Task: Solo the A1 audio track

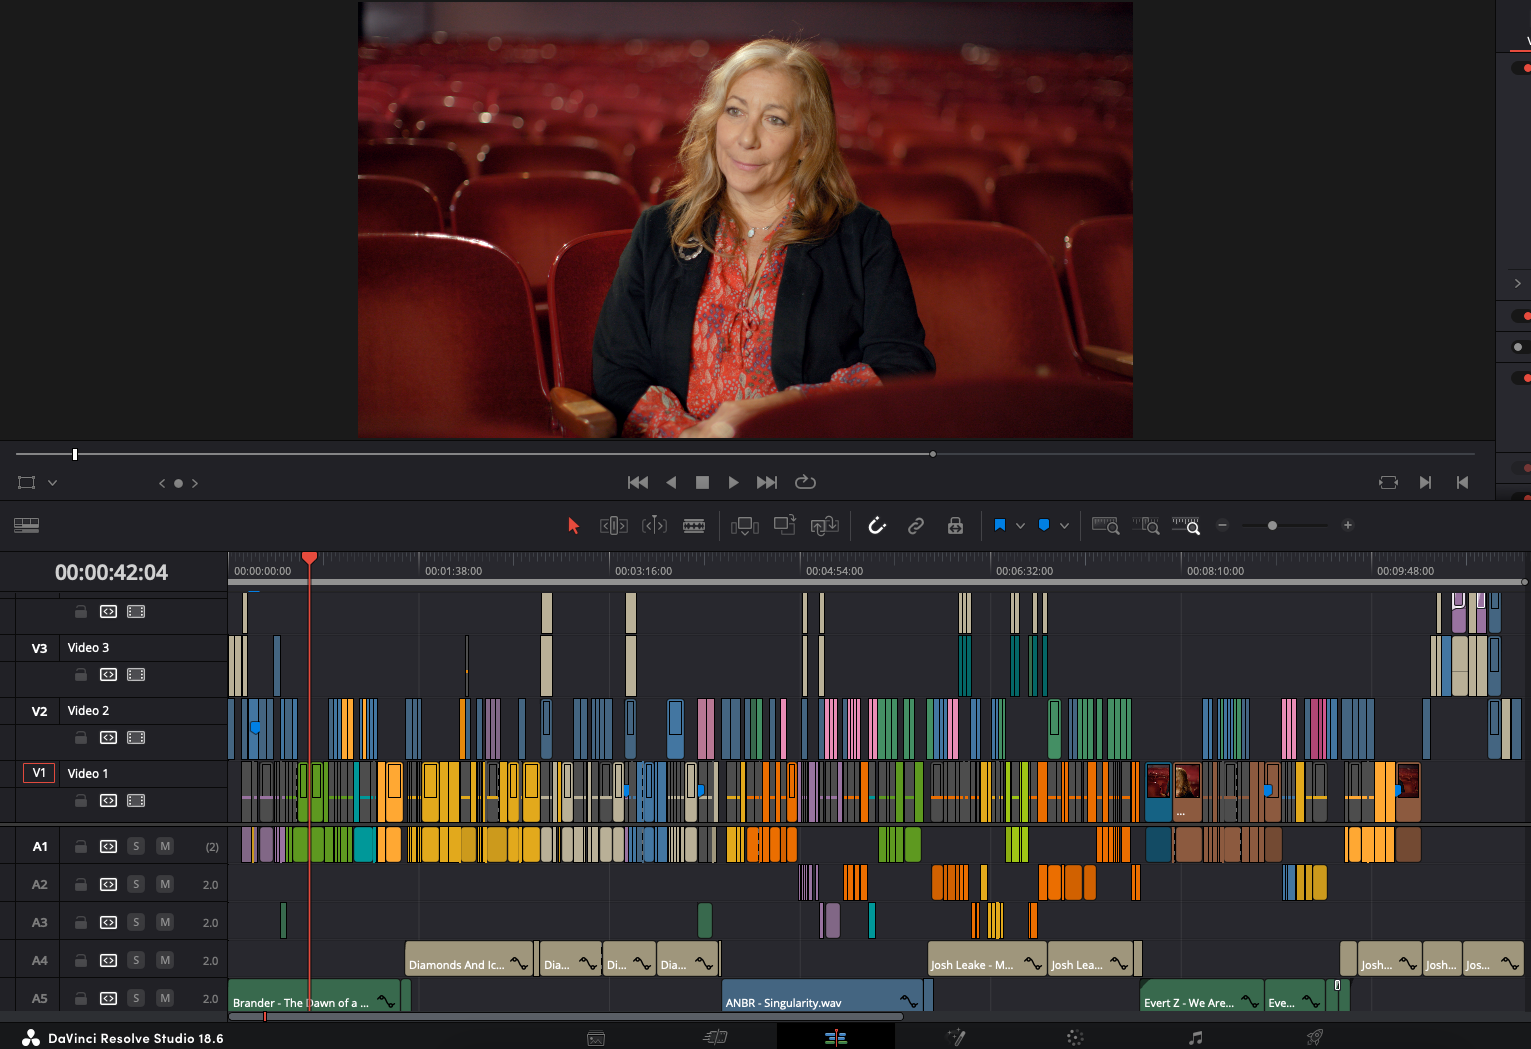Action: click(x=136, y=847)
